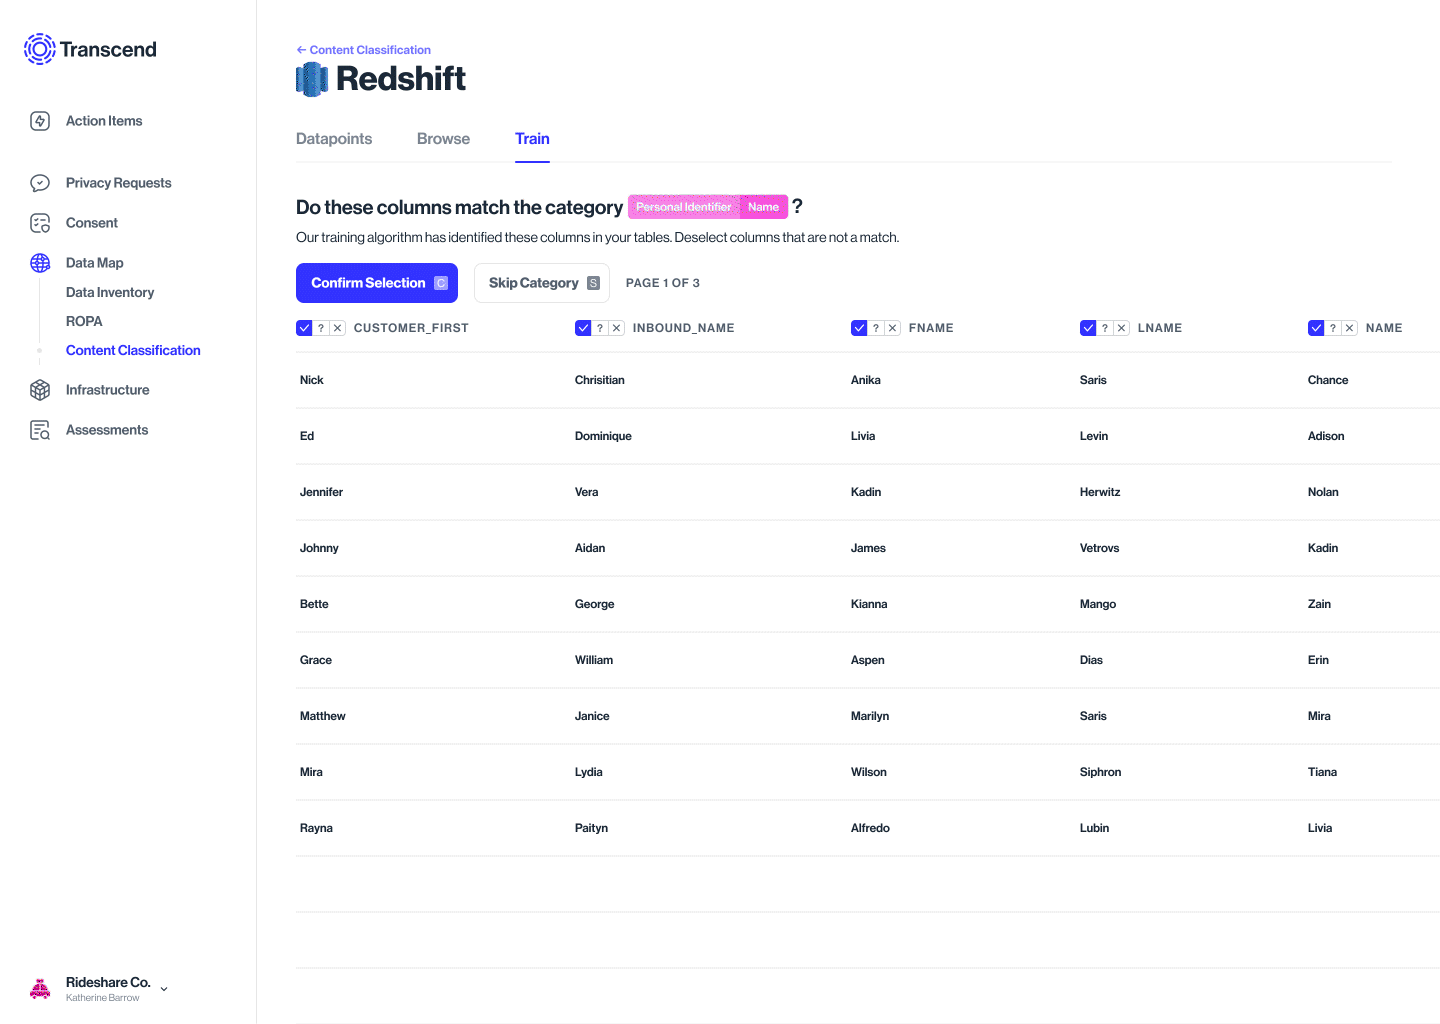
Task: Click the Data Map globe icon
Action: (x=40, y=263)
